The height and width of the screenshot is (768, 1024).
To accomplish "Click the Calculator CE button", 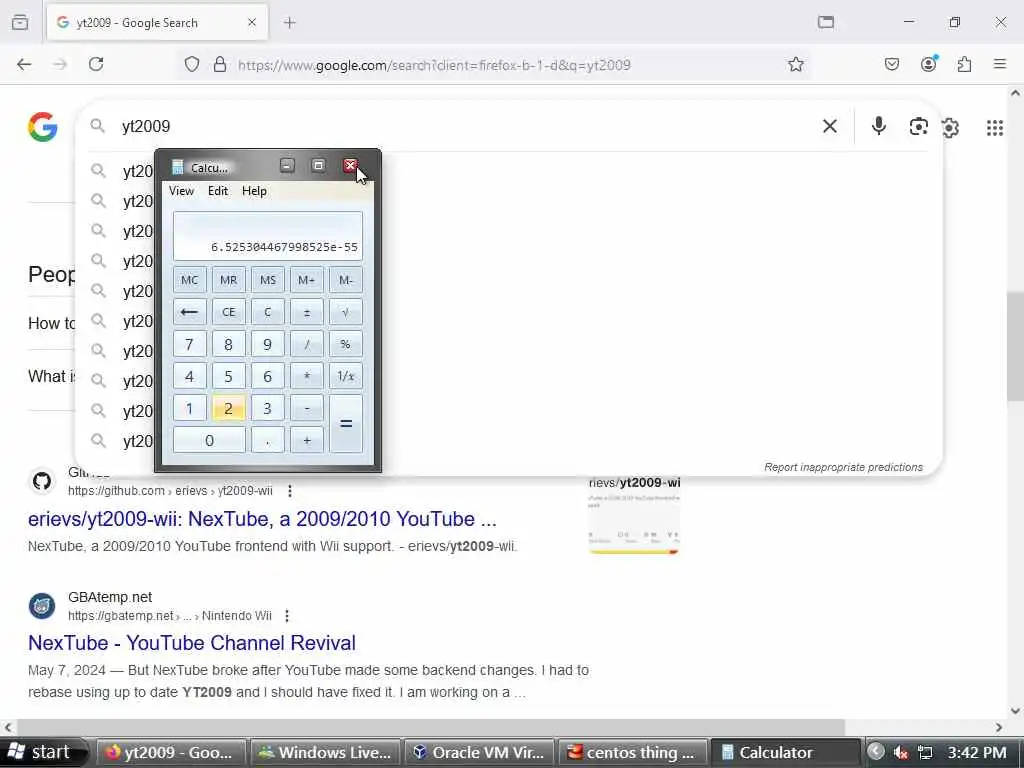I will pos(229,312).
